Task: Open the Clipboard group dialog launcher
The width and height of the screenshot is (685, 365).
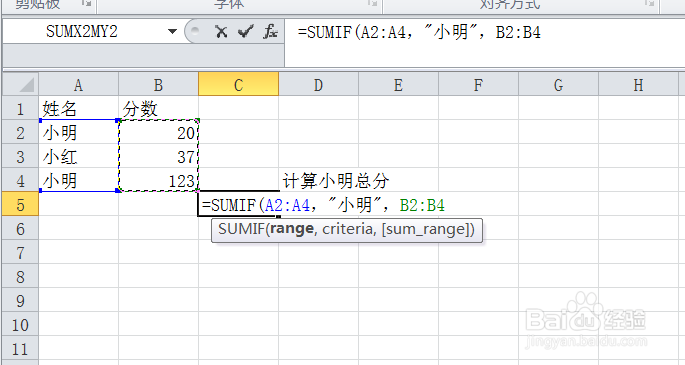Action: pyautogui.click(x=86, y=3)
